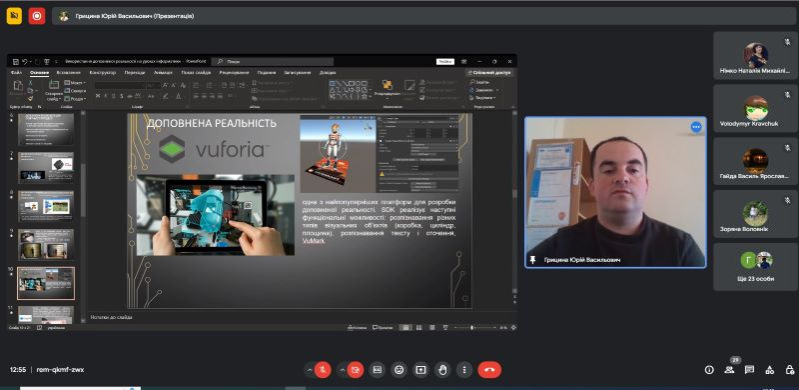Expand audio settings arrow beside microphone
Screen dimensions: 799x390
pos(309,370)
